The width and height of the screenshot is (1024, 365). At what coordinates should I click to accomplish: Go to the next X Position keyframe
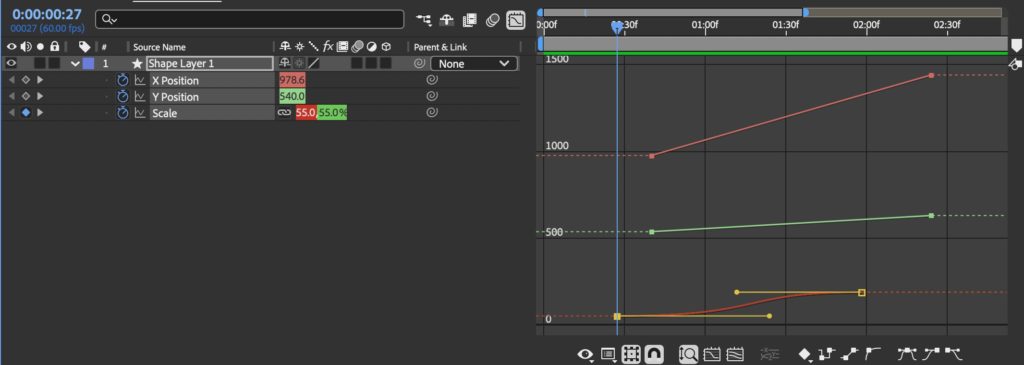40,80
